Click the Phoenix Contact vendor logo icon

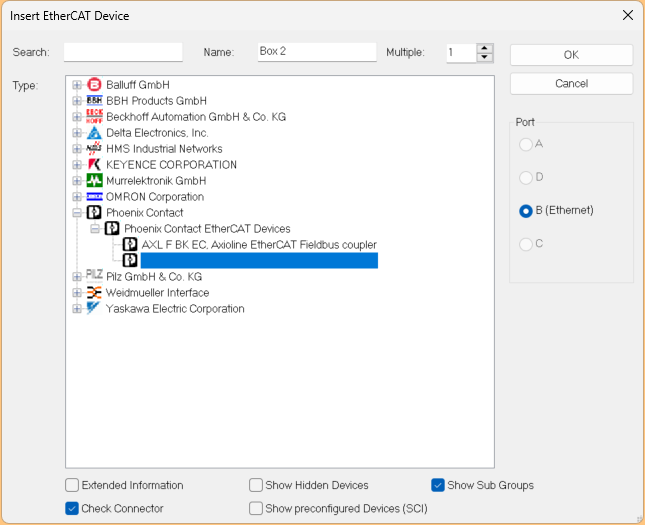[94, 212]
